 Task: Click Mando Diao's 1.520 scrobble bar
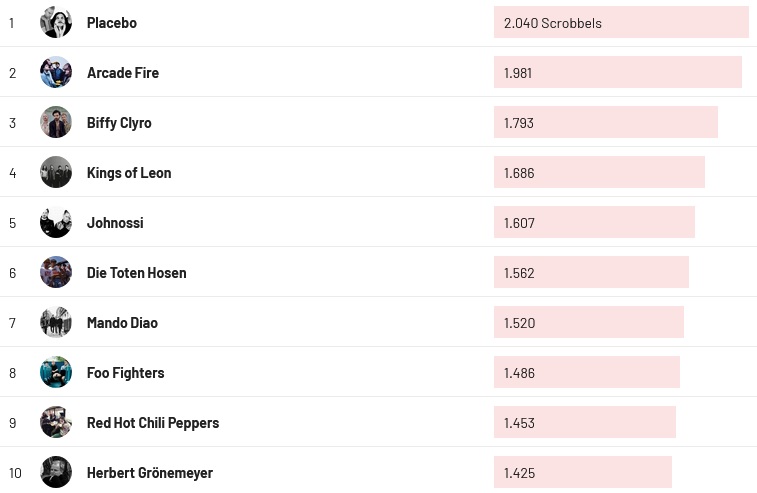click(588, 323)
